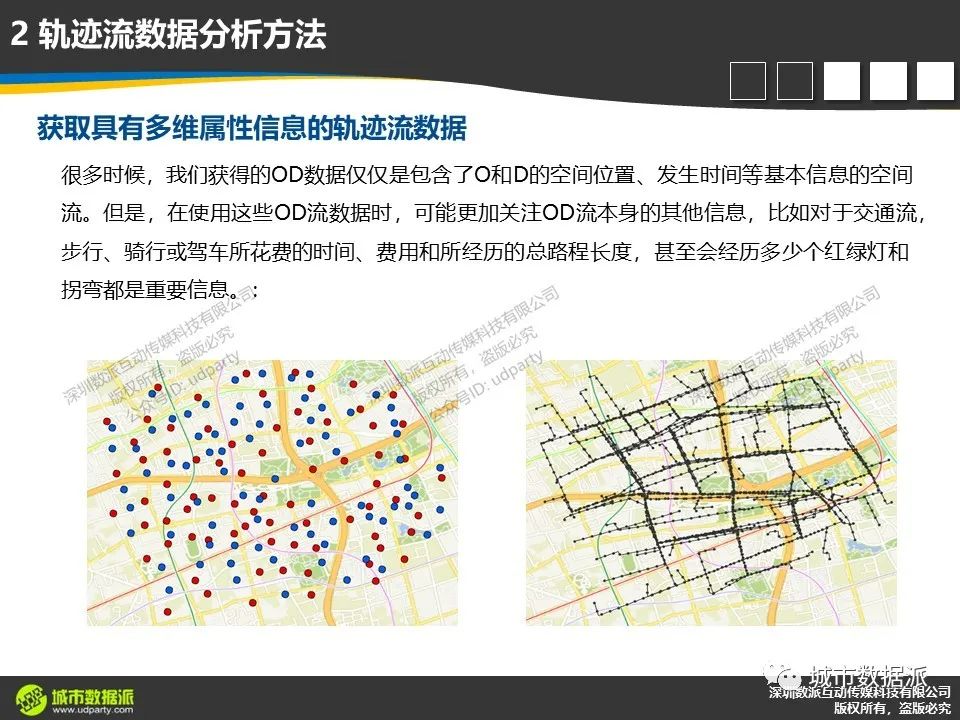The image size is (960, 720).
Task: Open the www.udparty.com link
Action: tap(92, 710)
